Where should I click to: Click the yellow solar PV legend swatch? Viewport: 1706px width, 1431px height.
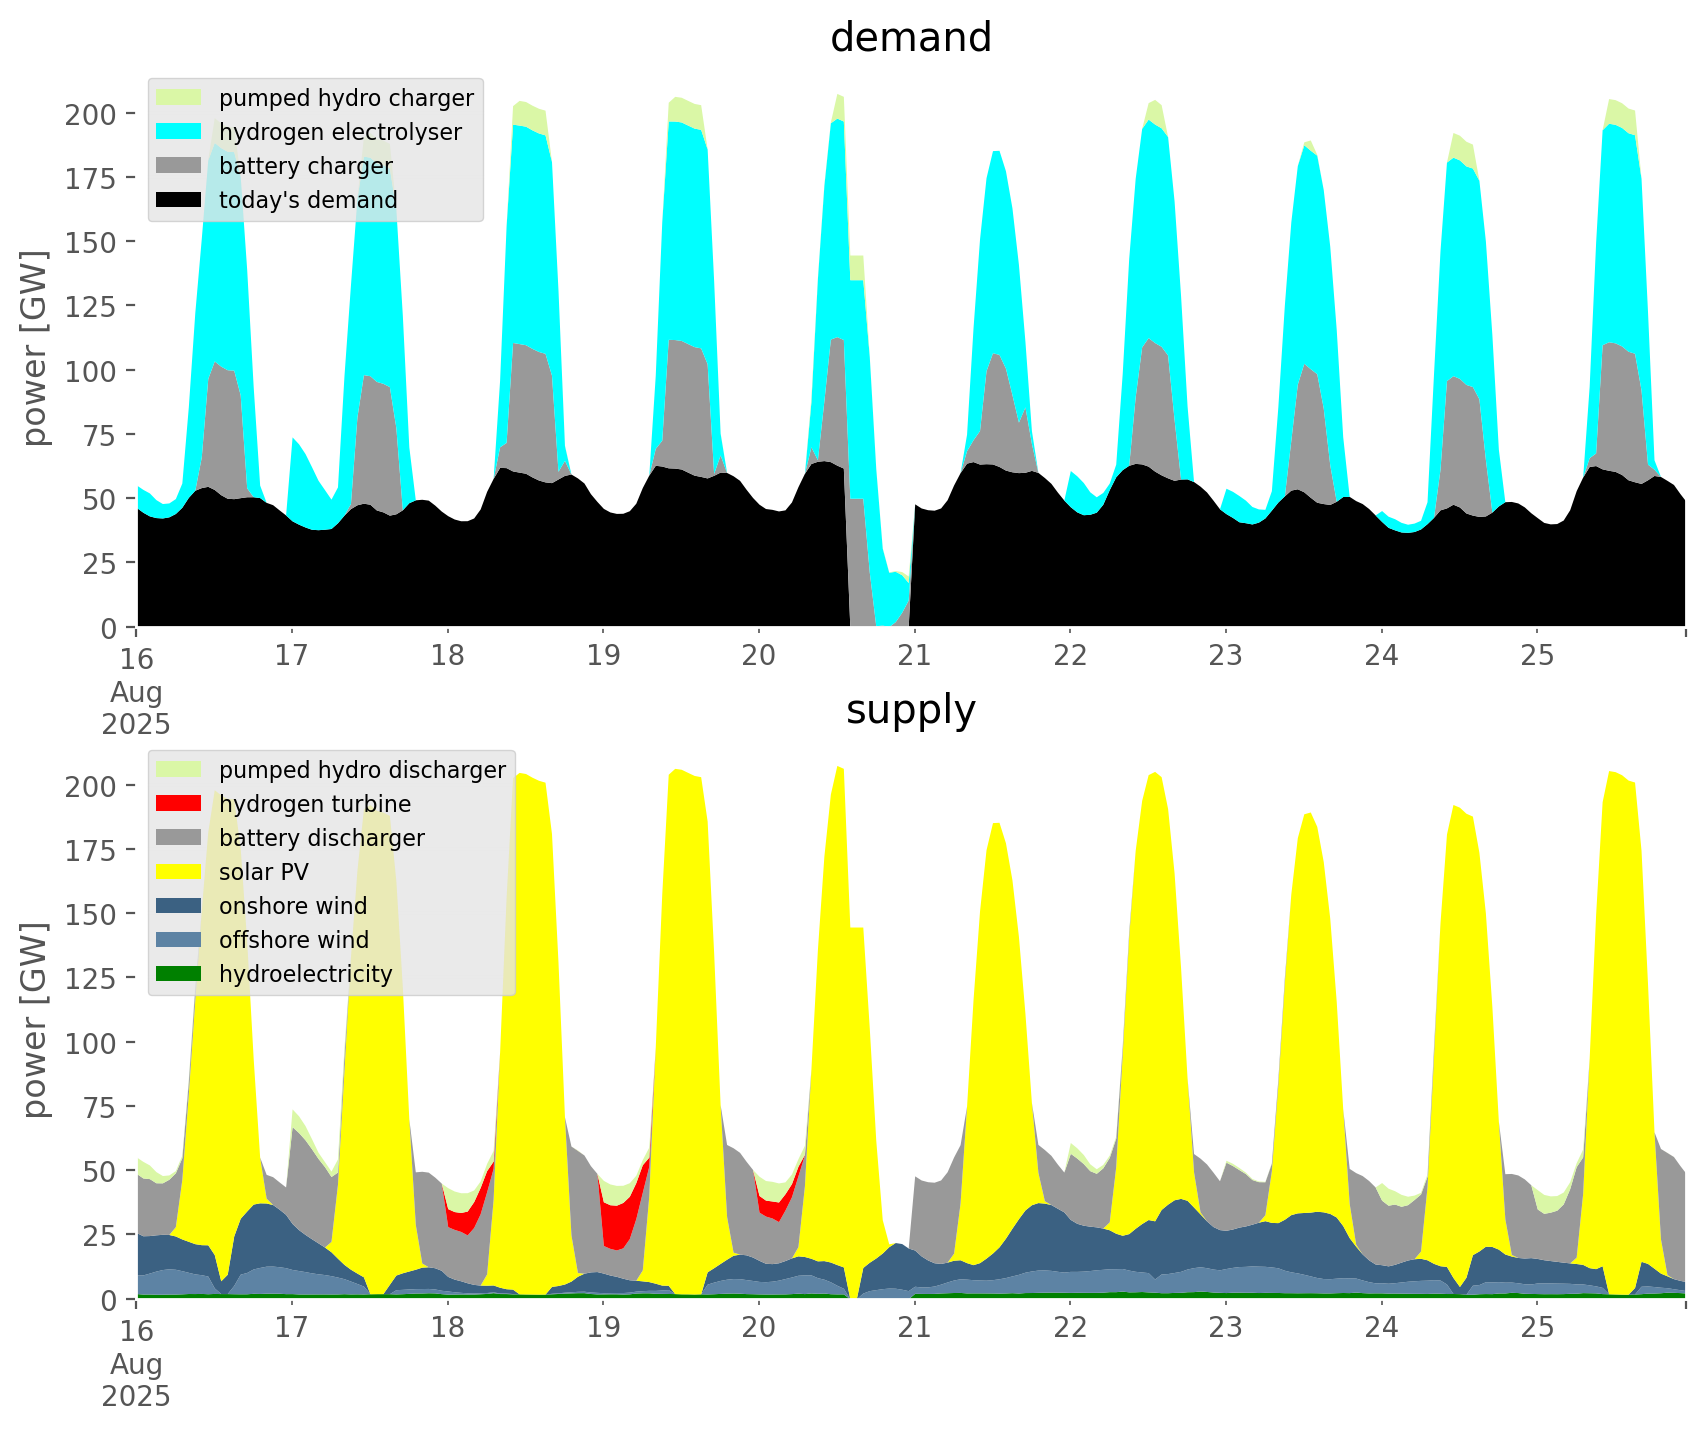(179, 872)
